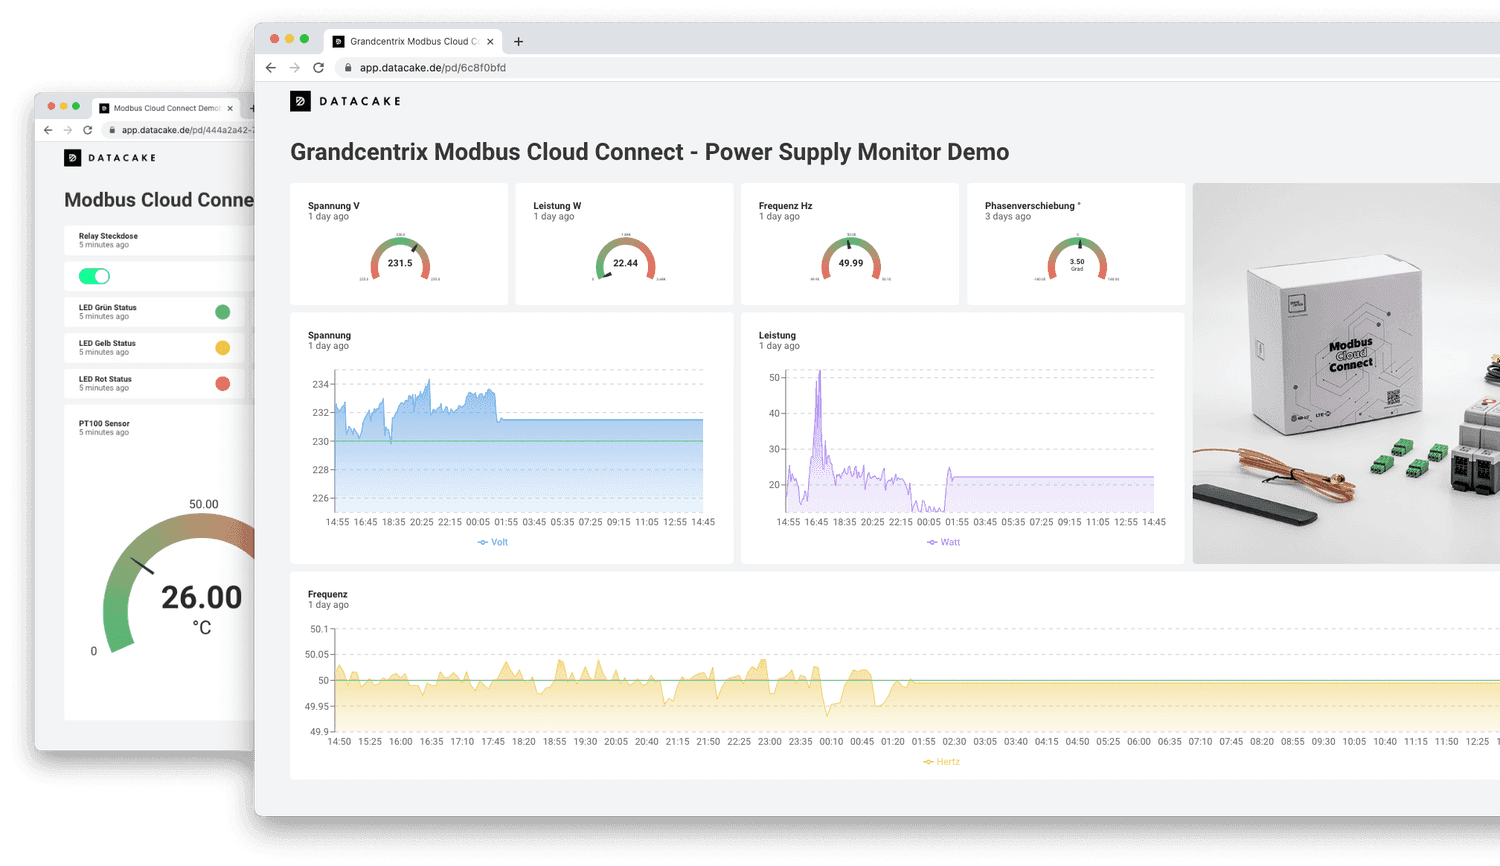Click the lock icon beside app.datacake.de/pd/6c8f0bfd

[348, 68]
